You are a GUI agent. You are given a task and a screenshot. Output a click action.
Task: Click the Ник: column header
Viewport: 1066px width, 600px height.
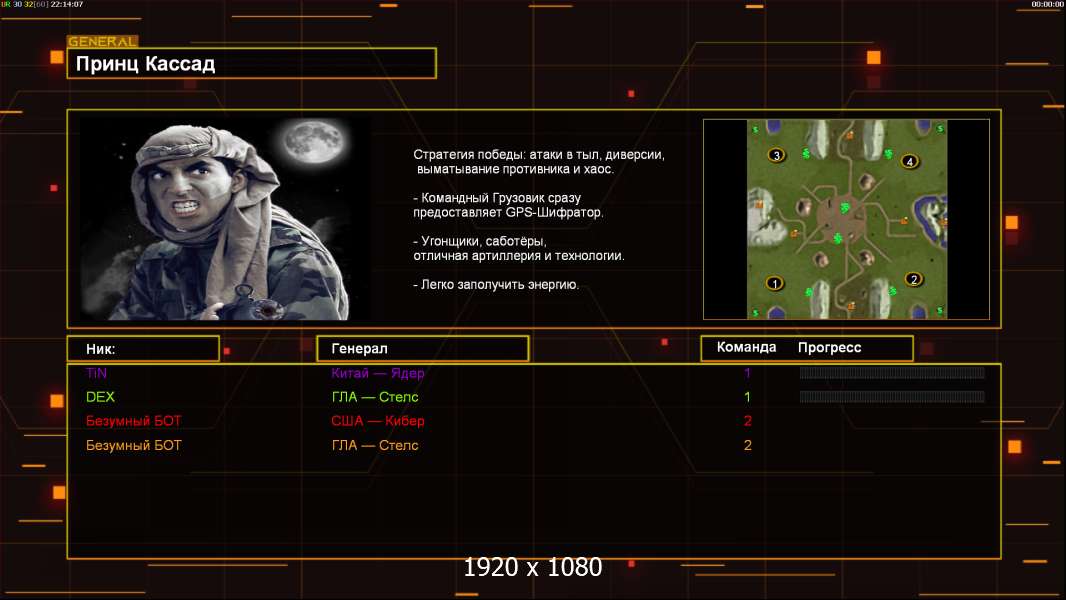[143, 349]
